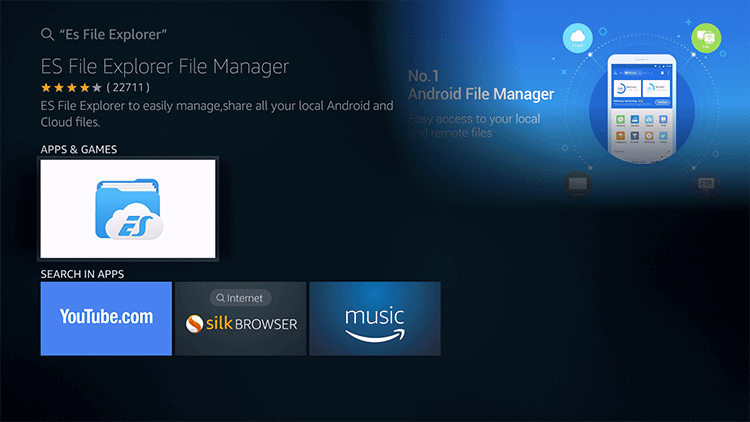The width and height of the screenshot is (750, 422).
Task: Click the 22711 review count
Action: 128,88
